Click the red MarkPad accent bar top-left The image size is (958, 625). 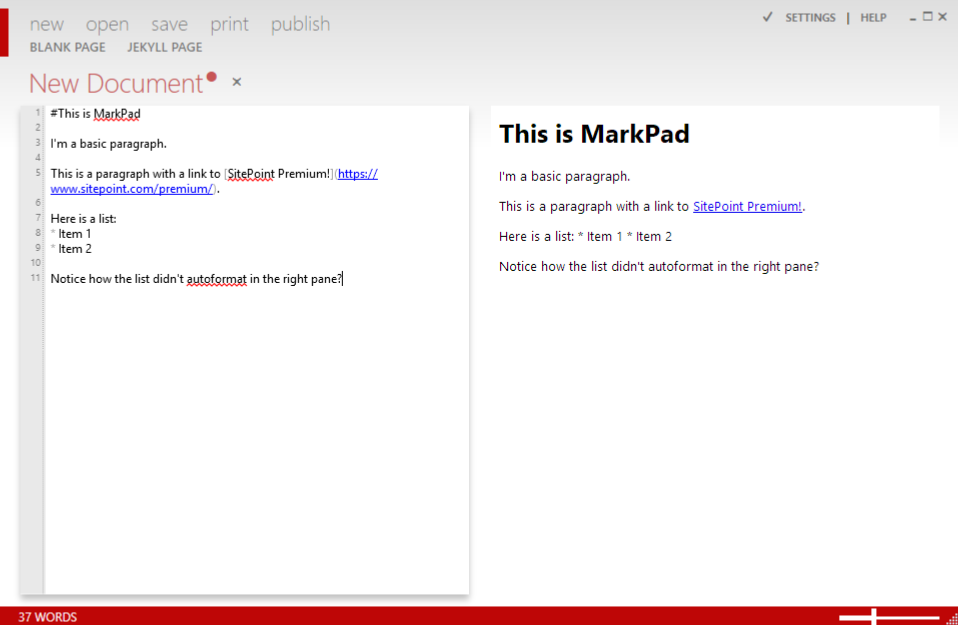point(6,31)
